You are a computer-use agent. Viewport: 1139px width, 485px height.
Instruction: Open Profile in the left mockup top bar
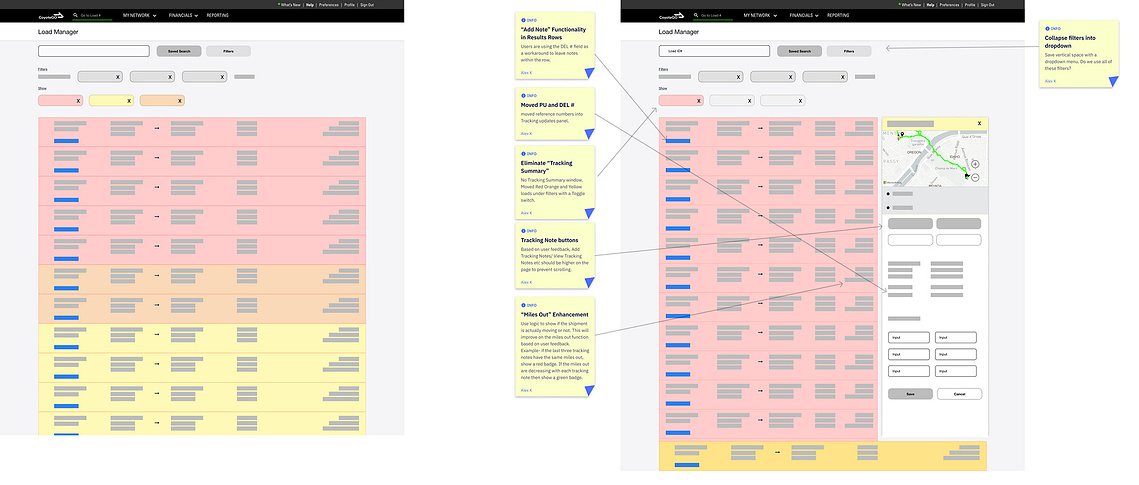coord(349,4)
